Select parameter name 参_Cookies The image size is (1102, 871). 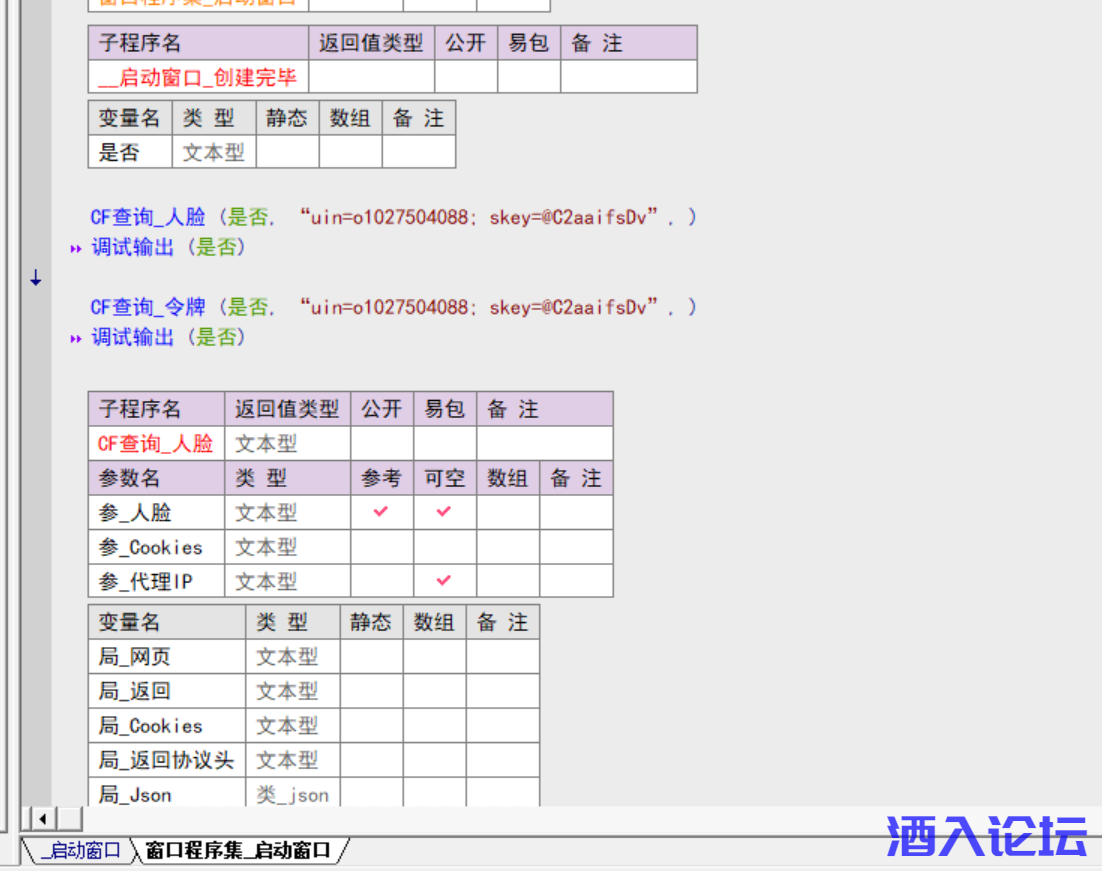click(150, 547)
